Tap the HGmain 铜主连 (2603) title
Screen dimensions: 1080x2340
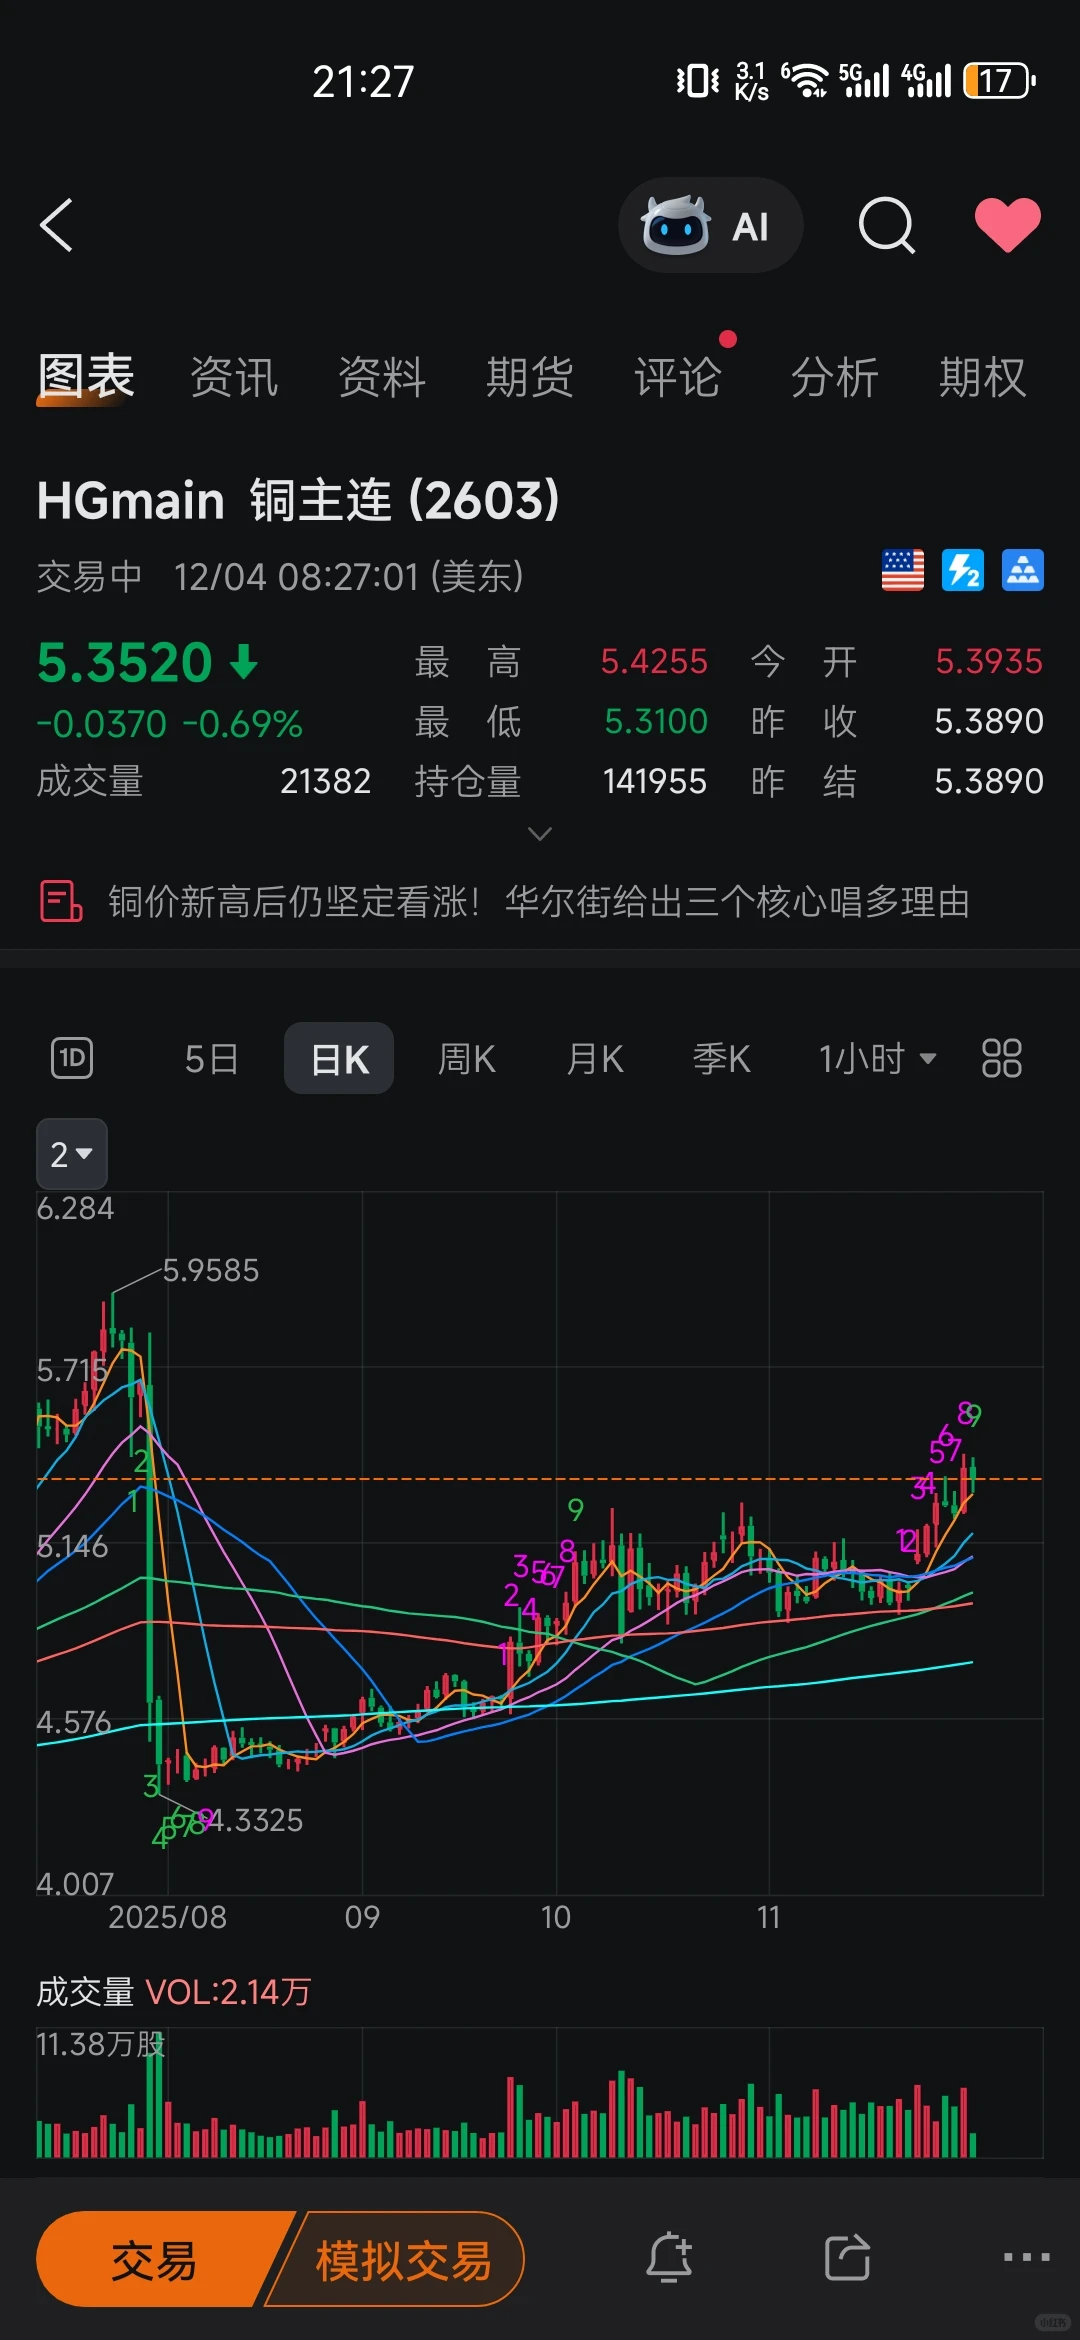[x=298, y=500]
